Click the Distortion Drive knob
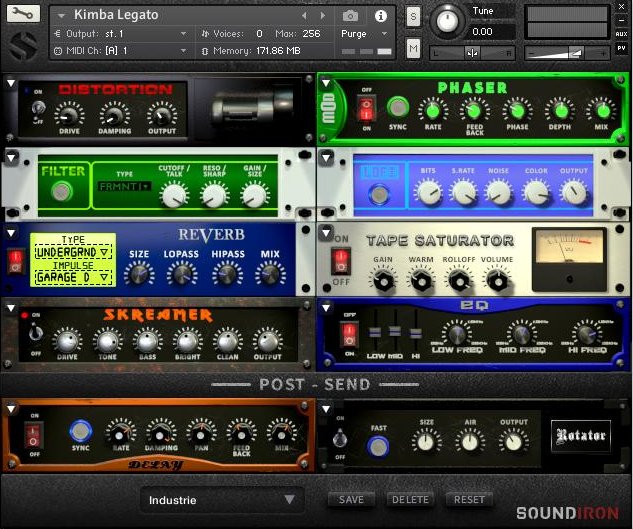The image size is (633, 529). click(69, 115)
